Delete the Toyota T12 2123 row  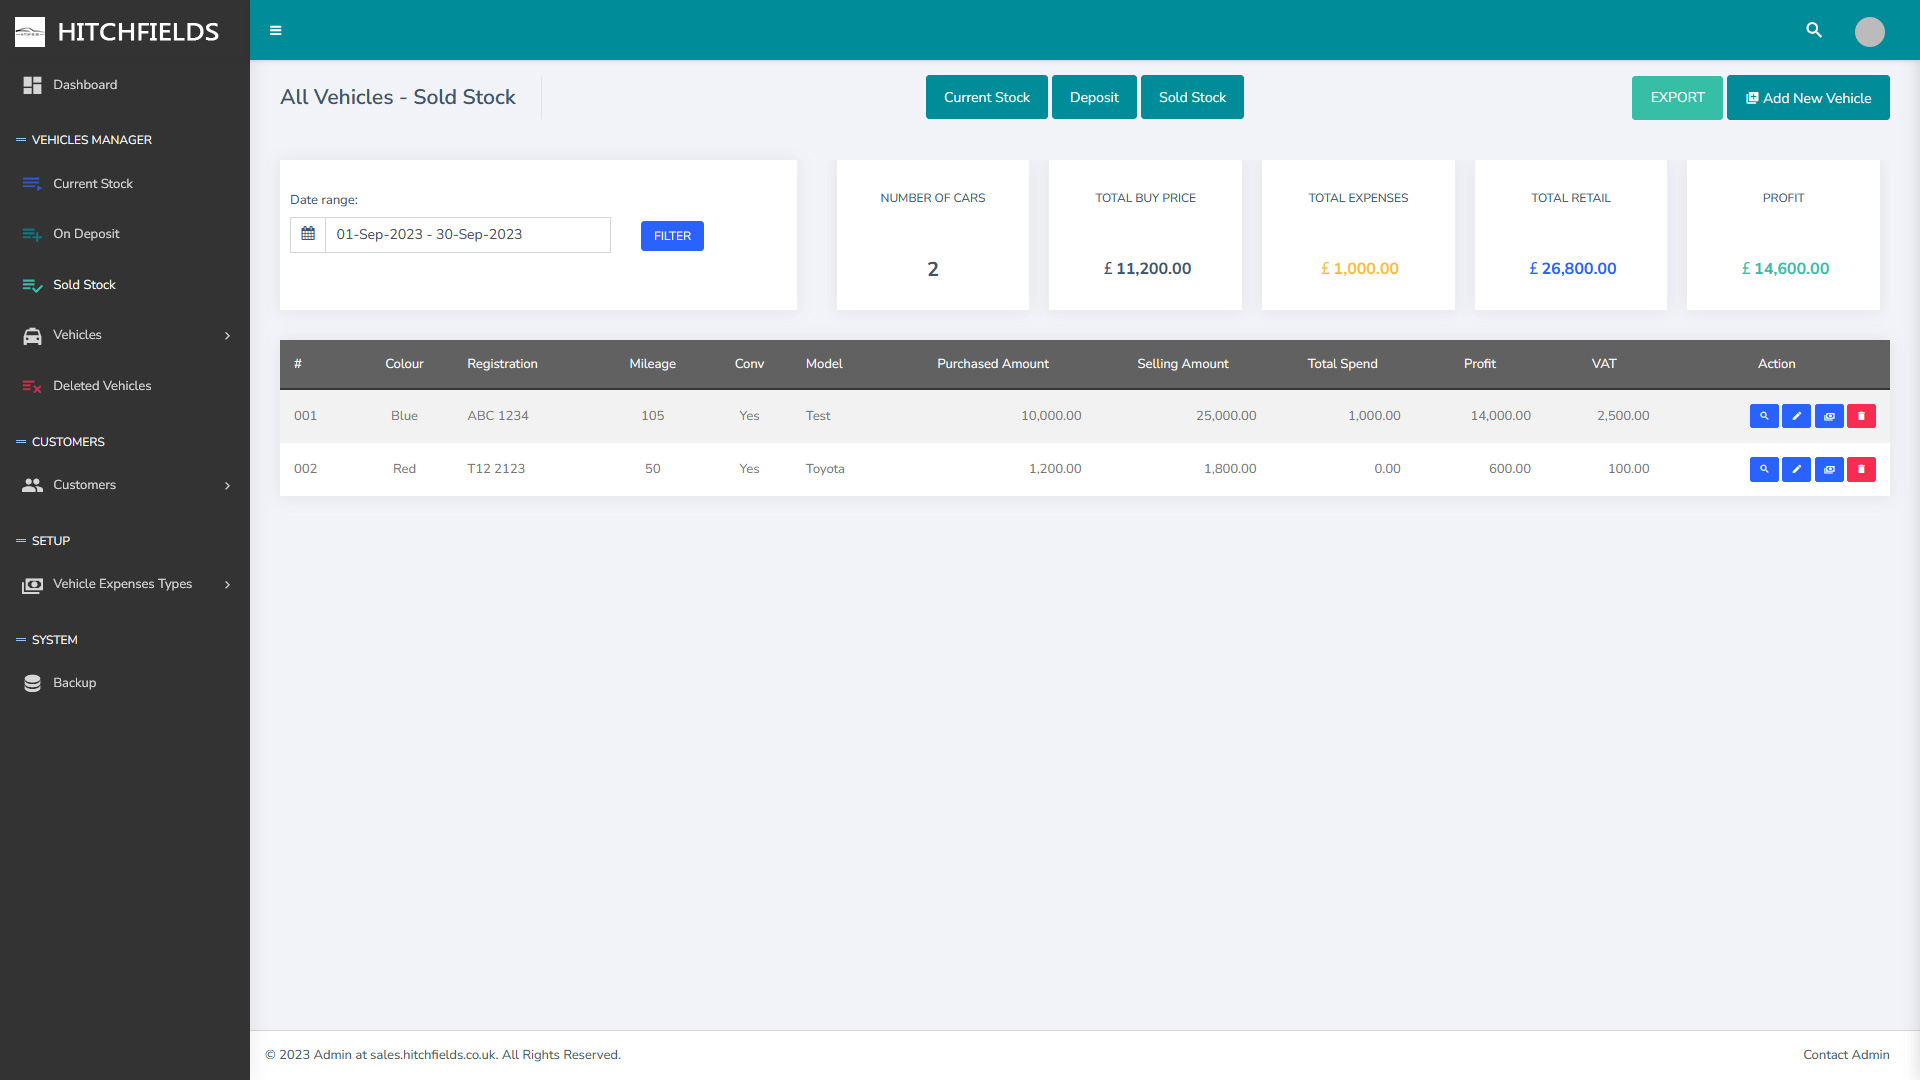coord(1861,469)
